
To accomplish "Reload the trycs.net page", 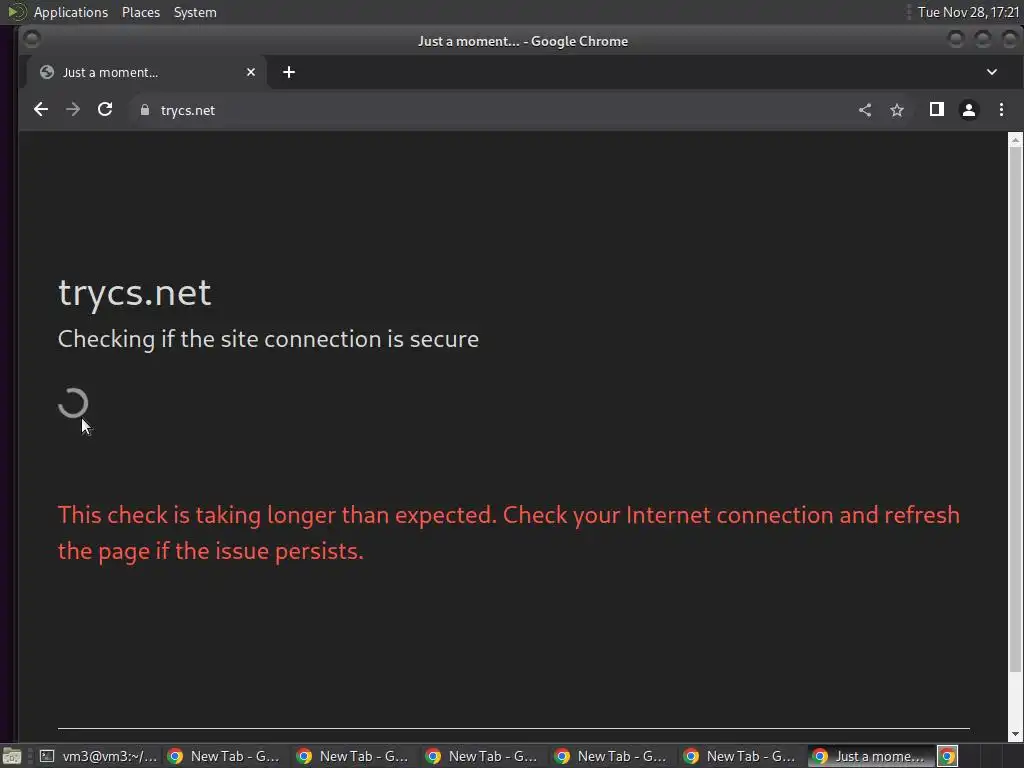I will [105, 110].
